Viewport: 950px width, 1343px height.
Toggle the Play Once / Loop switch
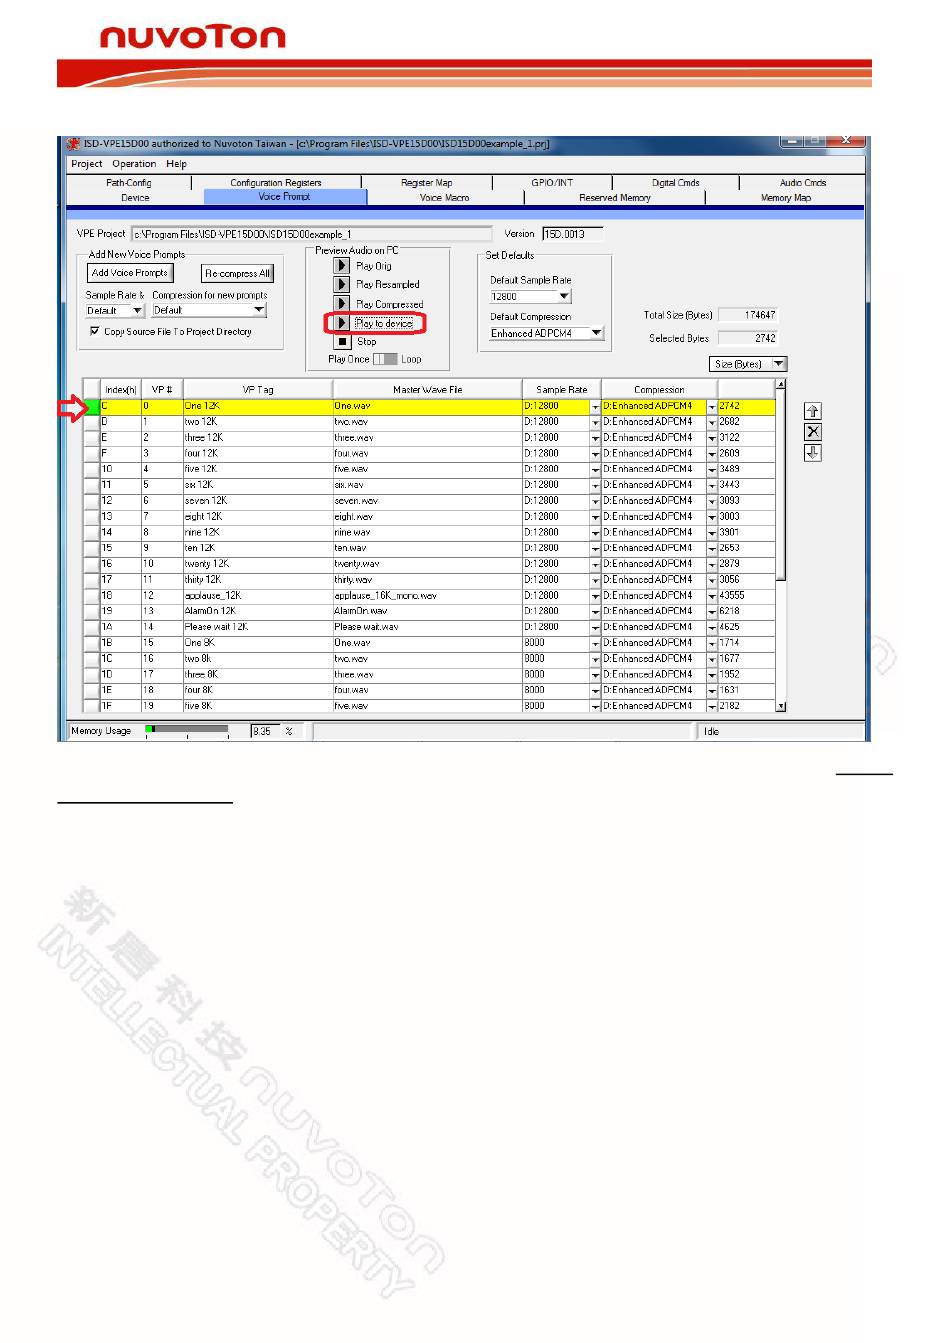pos(385,359)
